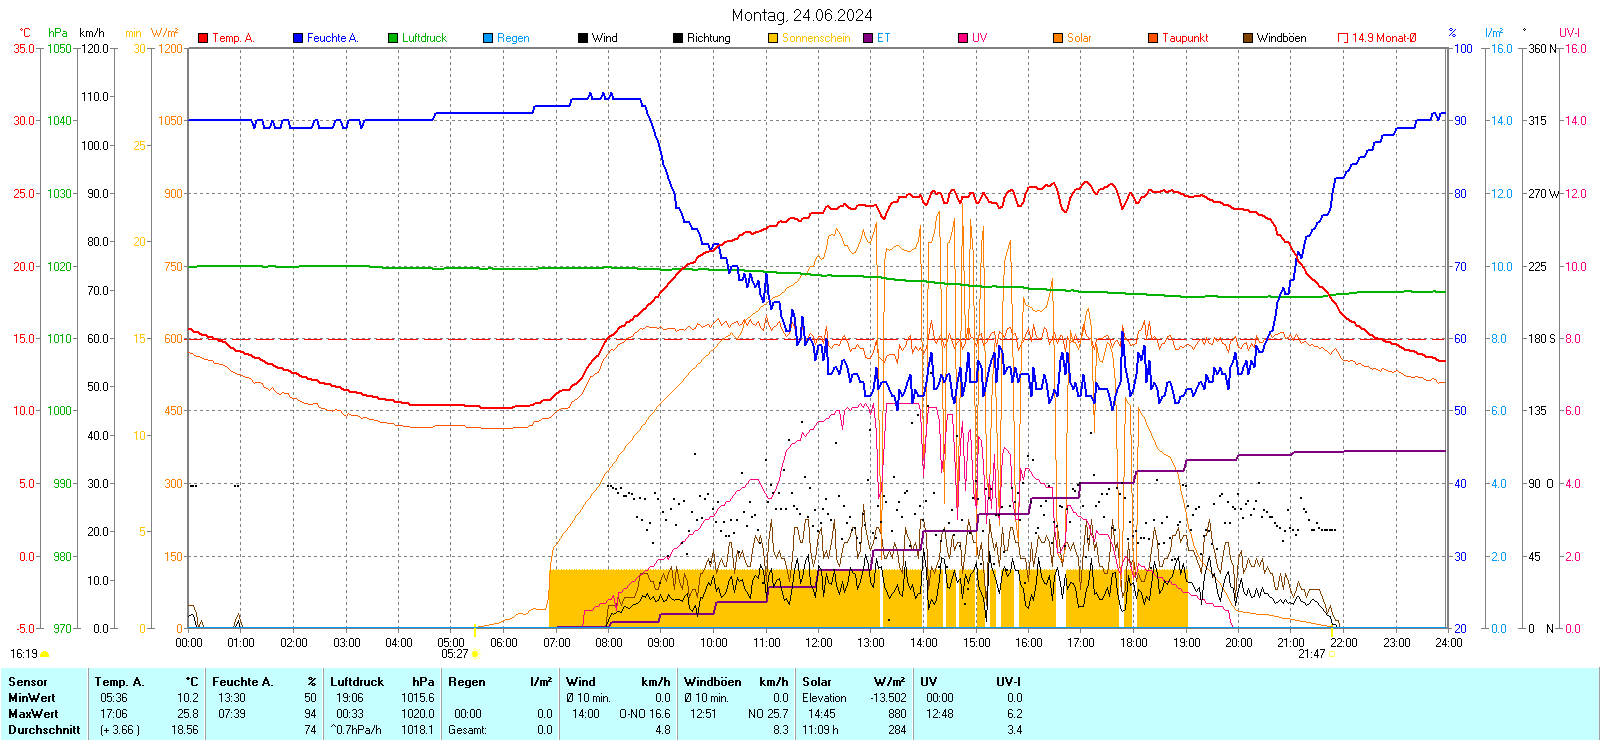The height and width of the screenshot is (740, 1600).
Task: Click the Windböen column header in table
Action: 713,682
